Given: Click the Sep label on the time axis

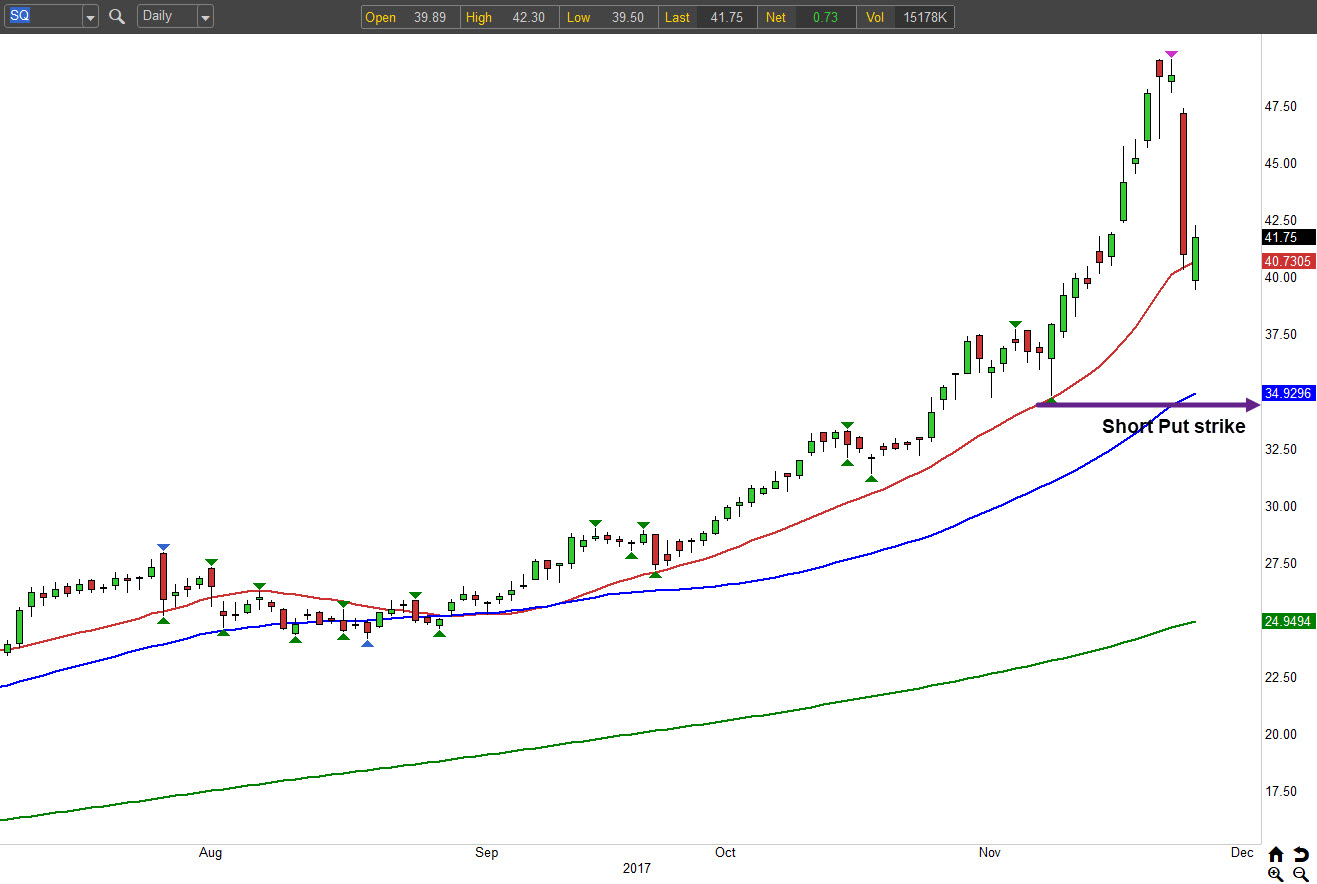Looking at the screenshot, I should (486, 853).
